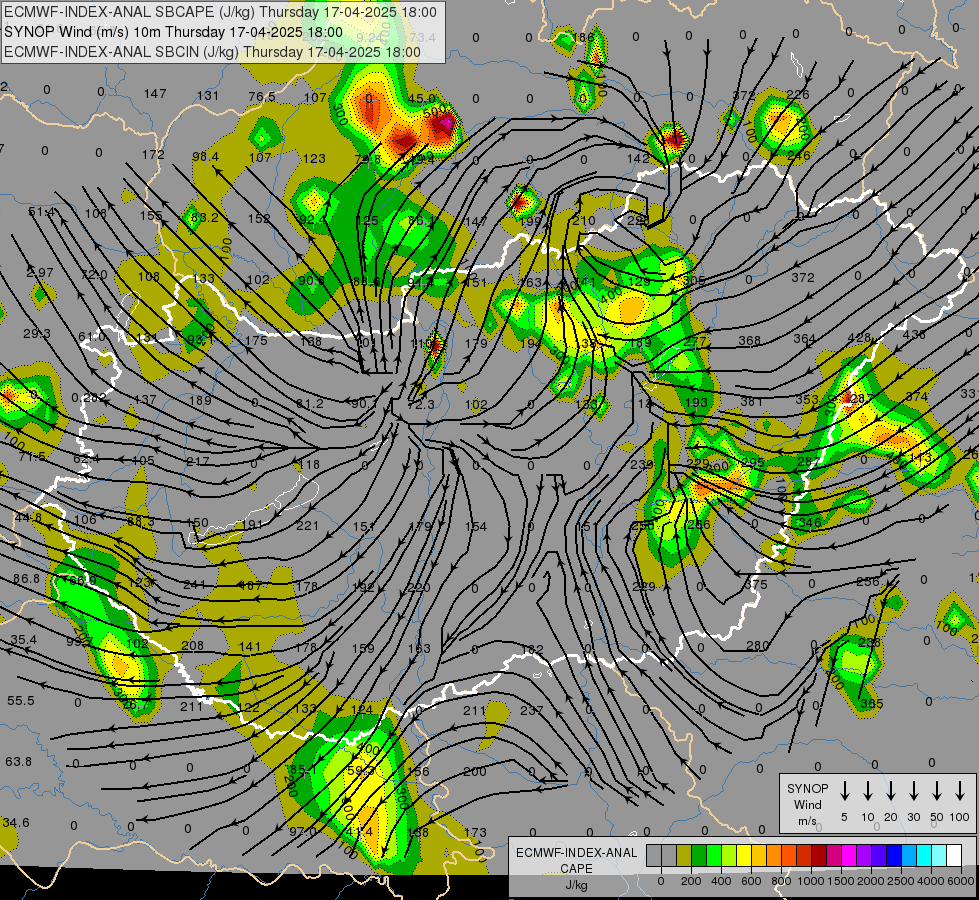Click the 364 value on the map
Screen dimensions: 979x900
point(804,339)
